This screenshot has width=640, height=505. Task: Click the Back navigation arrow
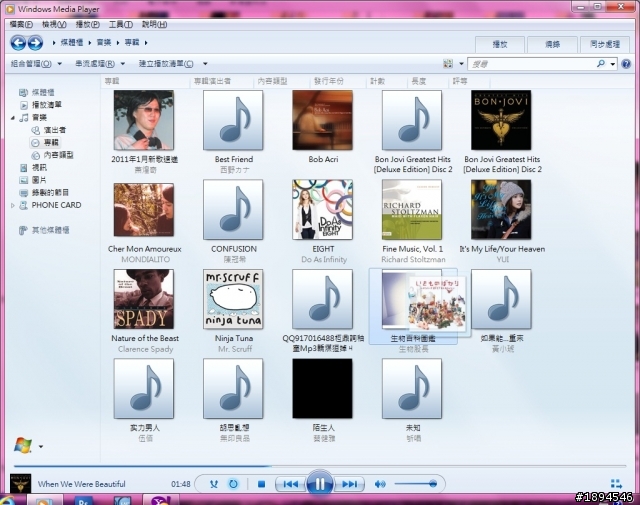coord(18,42)
